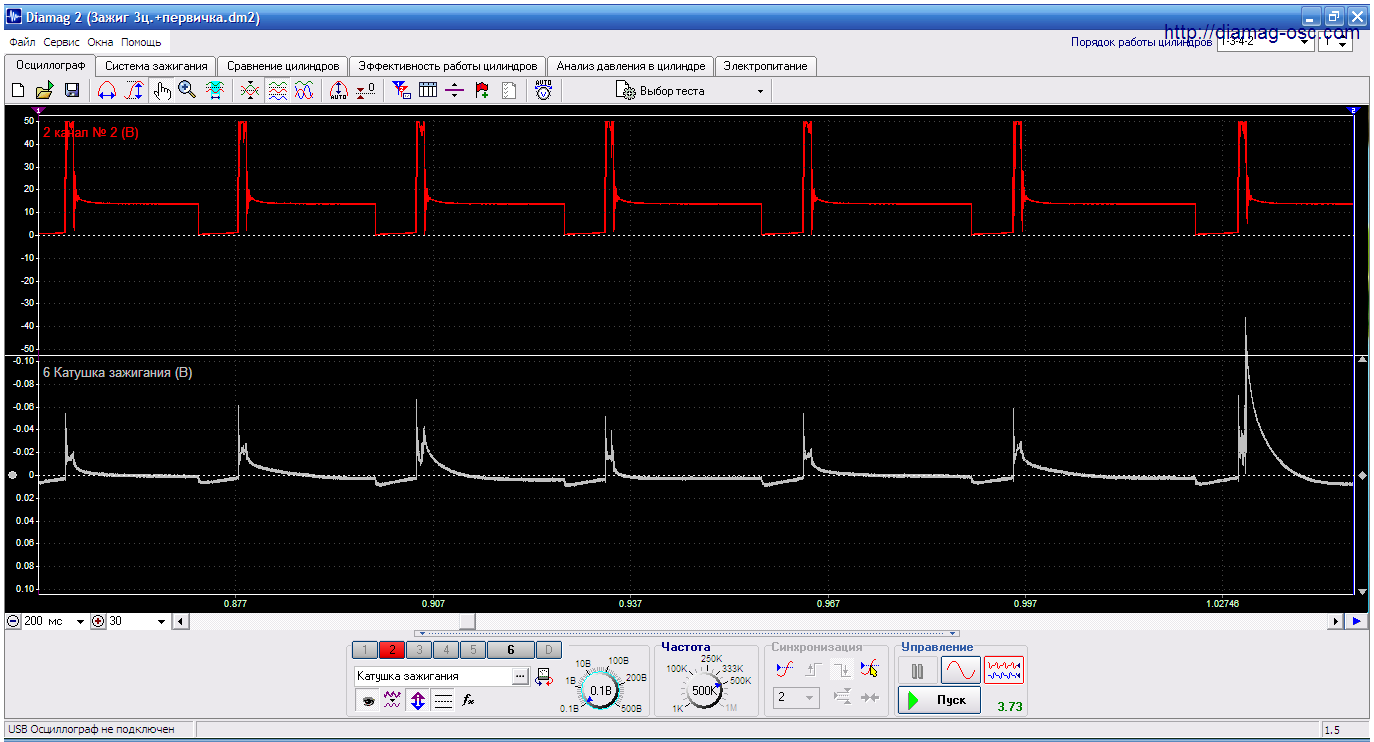Open the 200 мс time scale dropdown
The image size is (1374, 742).
click(x=81, y=621)
